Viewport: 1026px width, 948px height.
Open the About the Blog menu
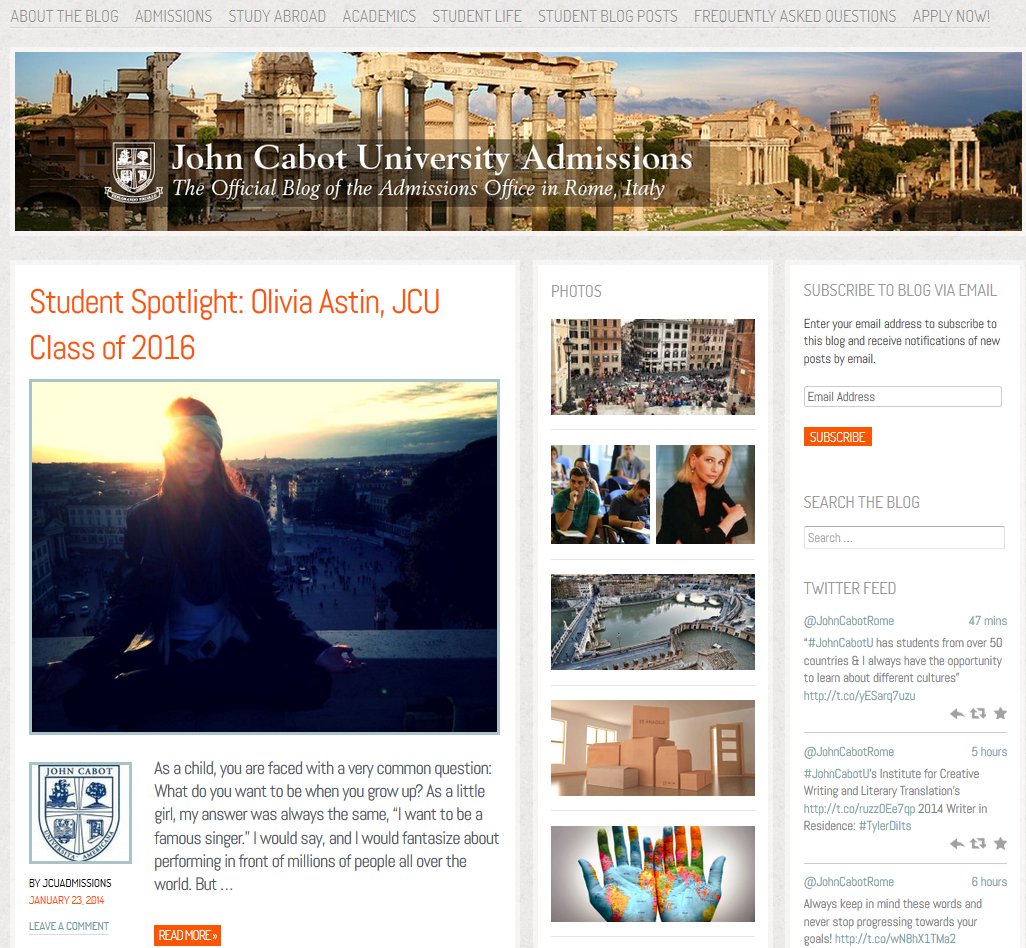click(65, 16)
